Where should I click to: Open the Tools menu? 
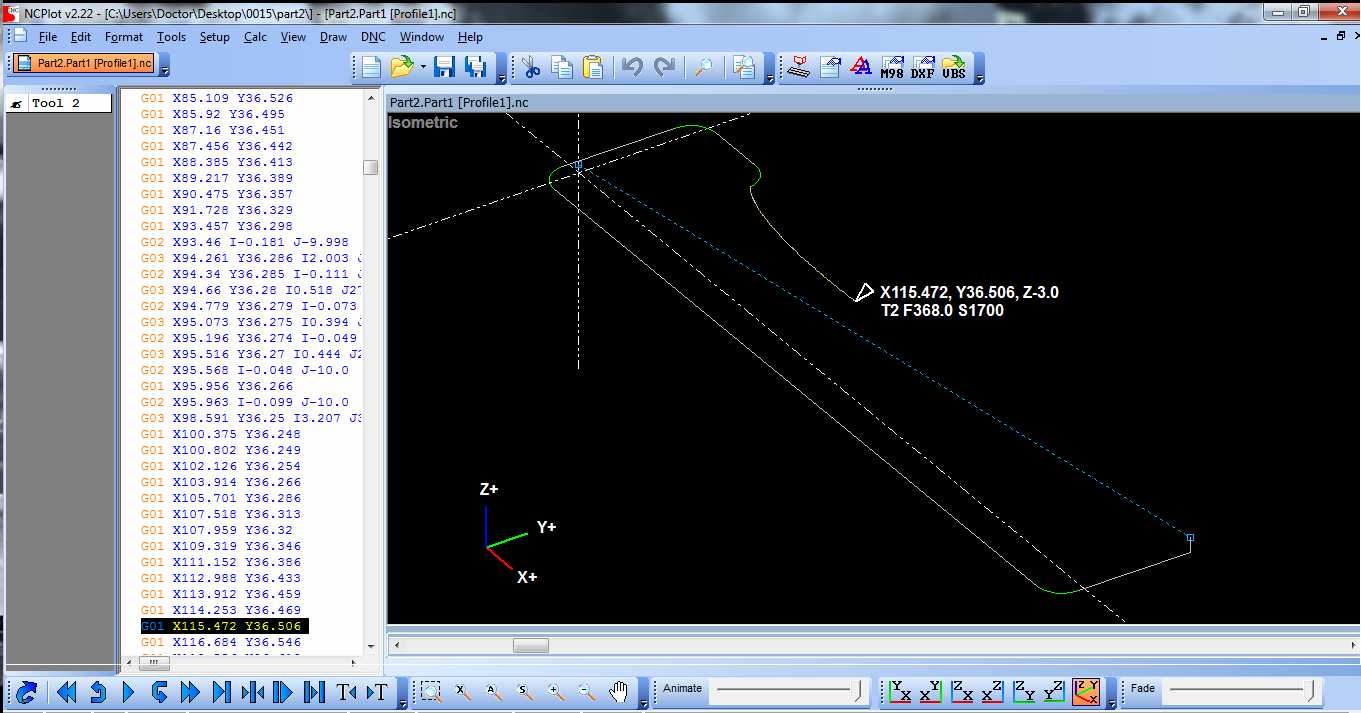click(171, 37)
